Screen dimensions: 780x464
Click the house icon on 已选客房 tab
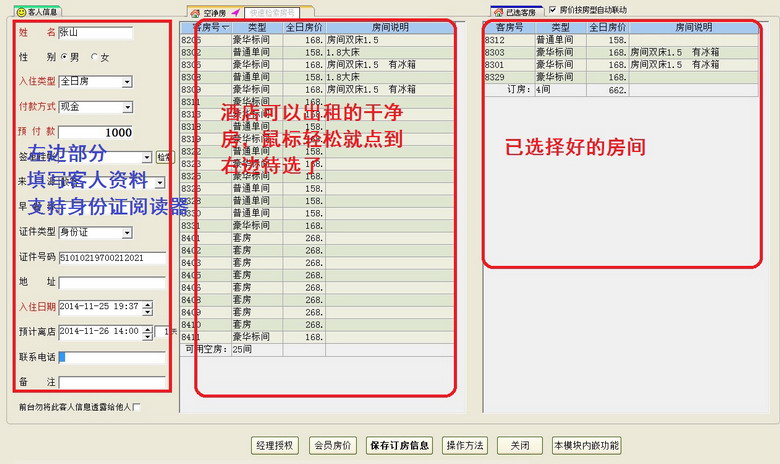pos(497,12)
